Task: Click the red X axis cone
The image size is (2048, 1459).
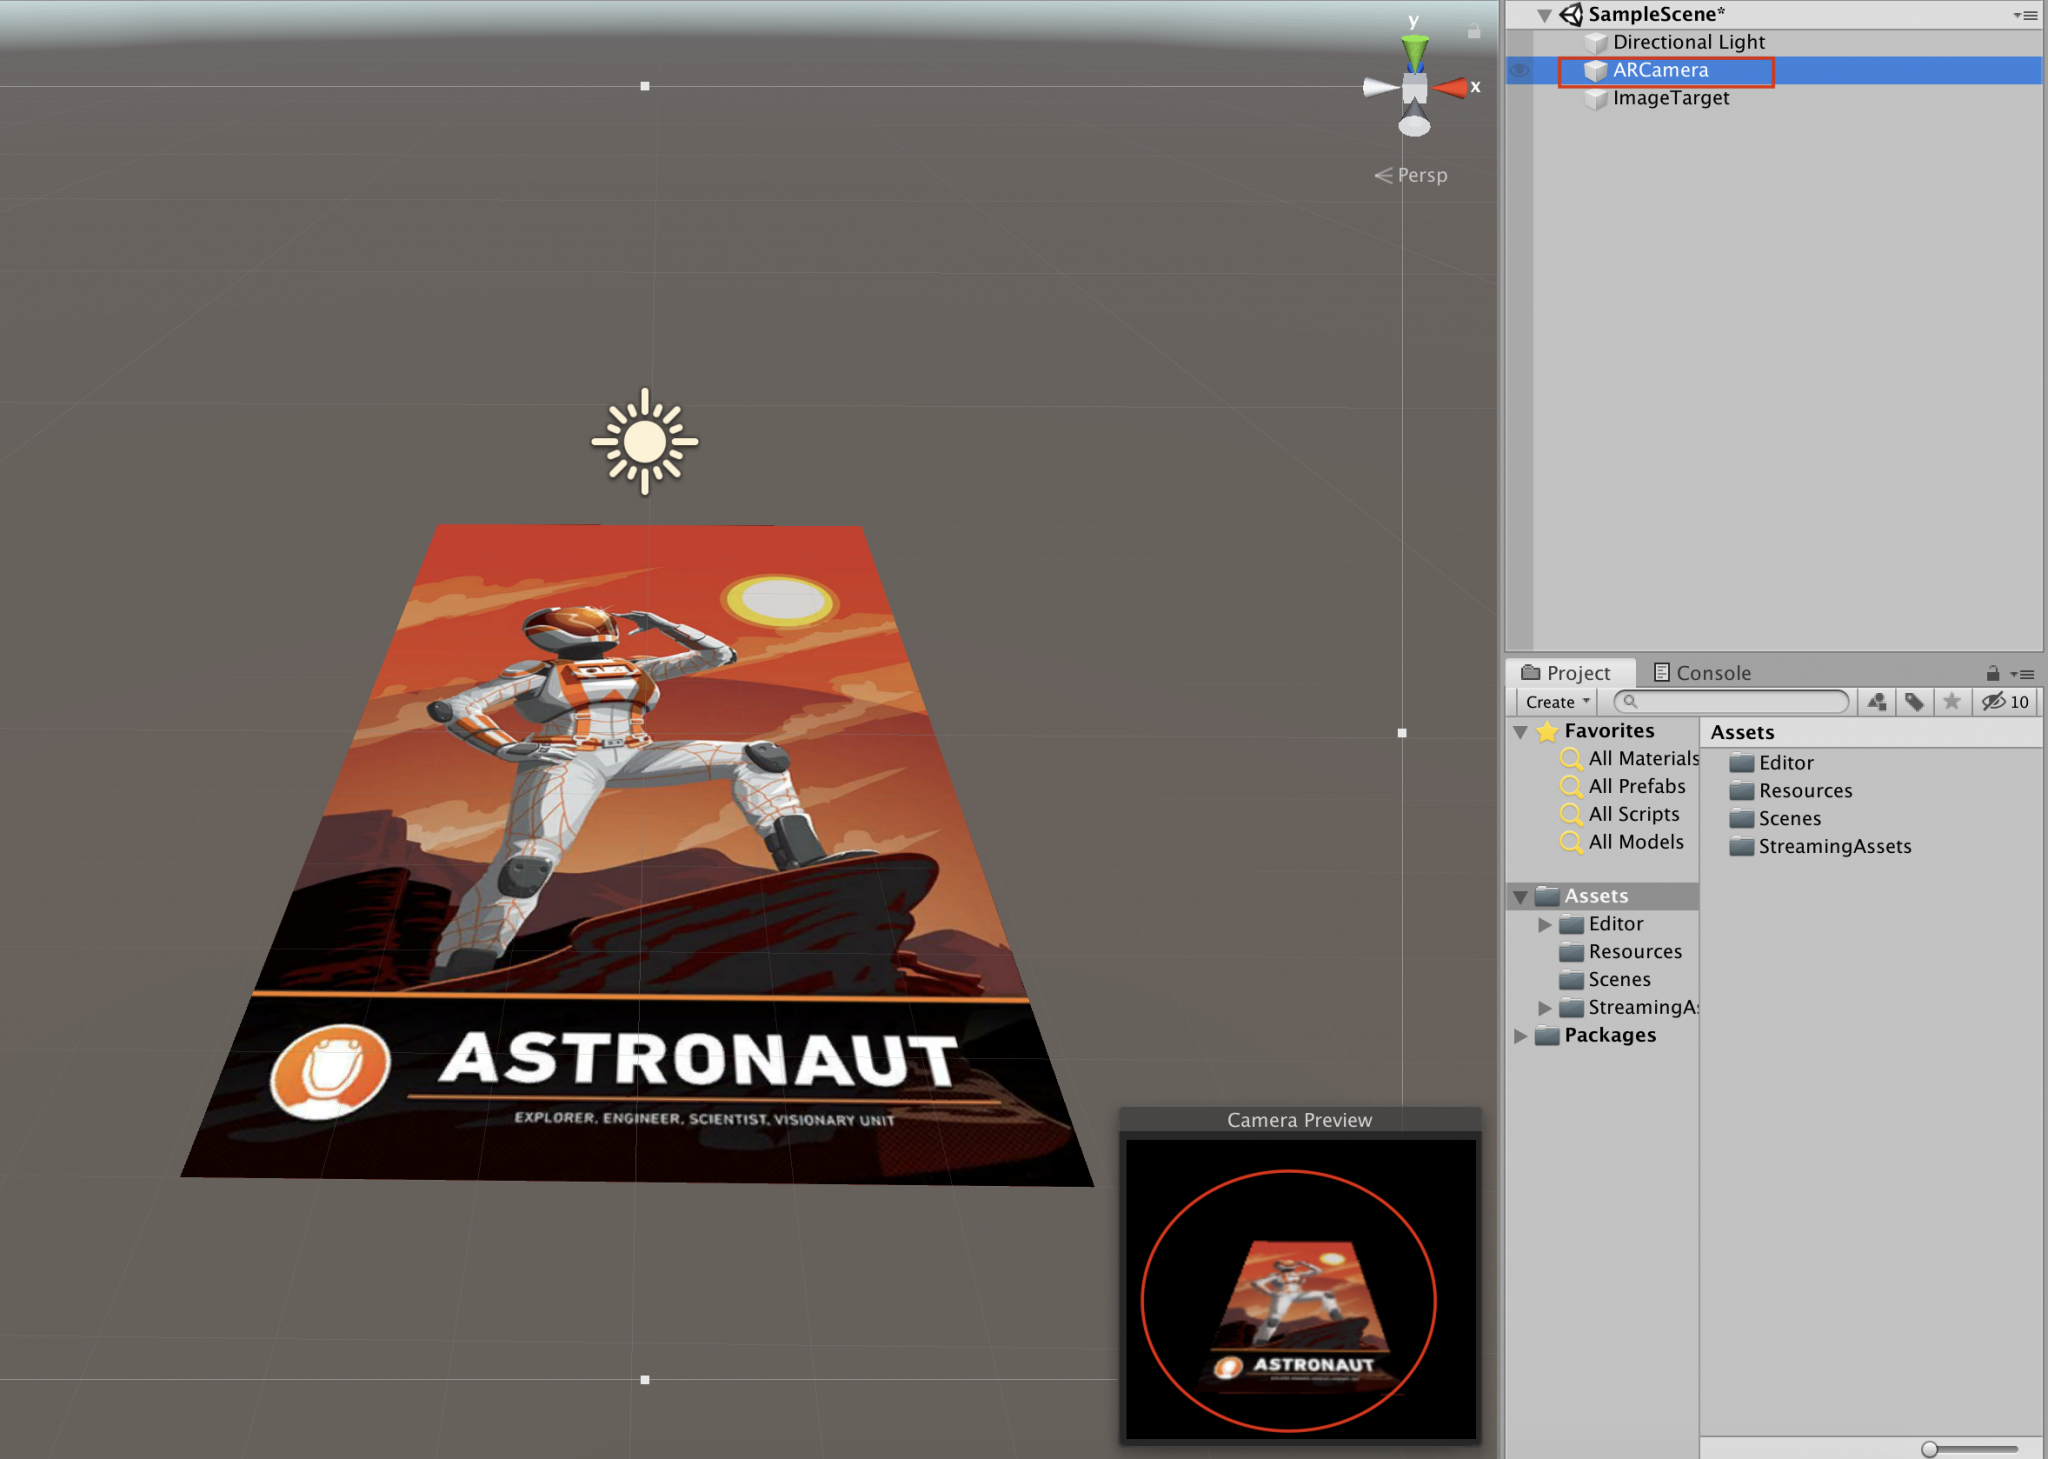Action: [1451, 88]
